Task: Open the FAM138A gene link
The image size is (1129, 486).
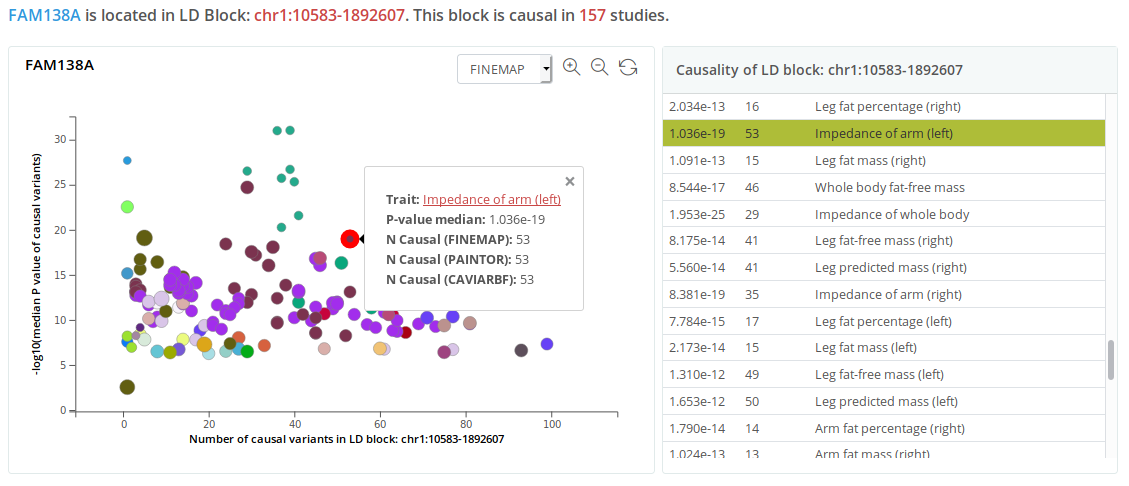Action: pyautogui.click(x=45, y=14)
